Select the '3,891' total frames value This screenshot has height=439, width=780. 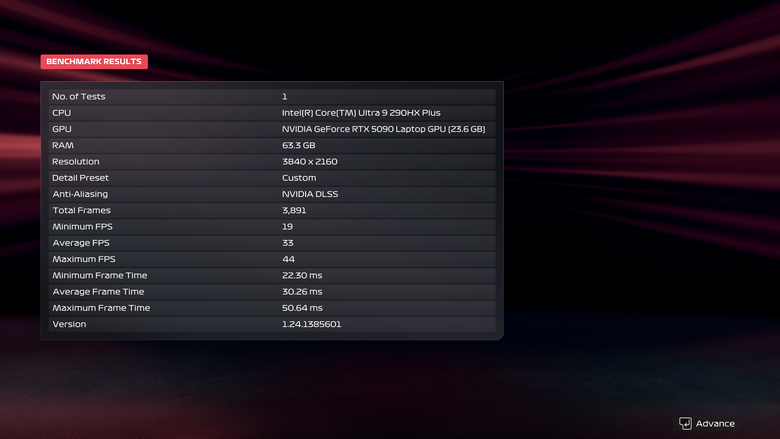pyautogui.click(x=294, y=210)
